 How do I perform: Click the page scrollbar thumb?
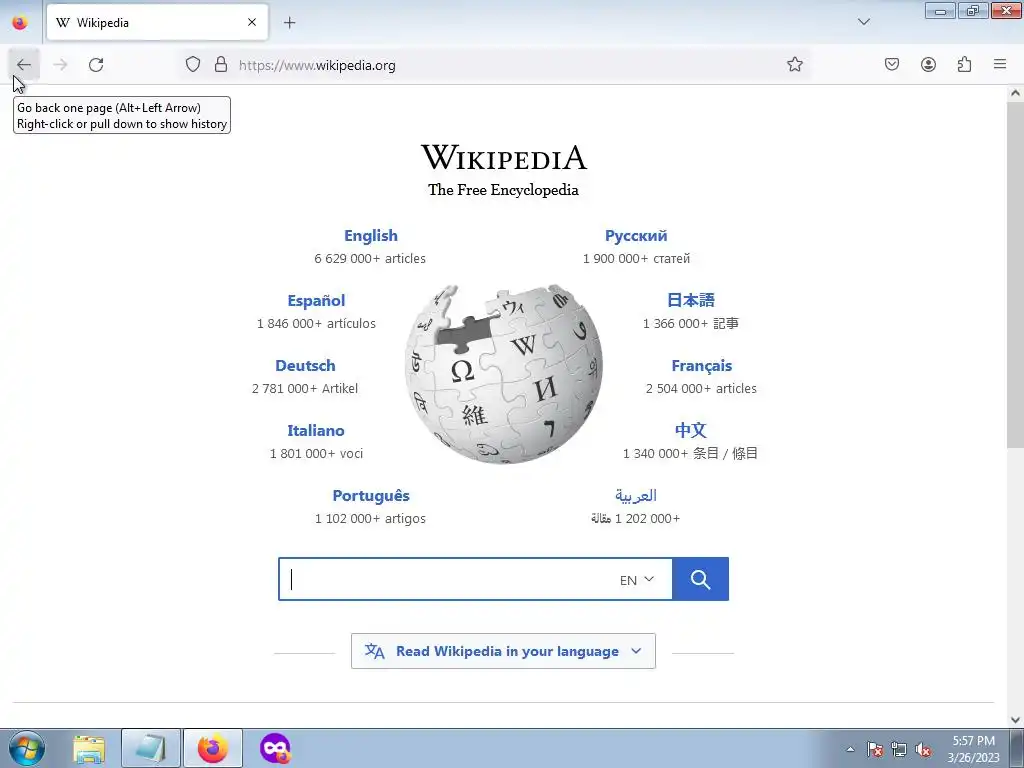pyautogui.click(x=1015, y=274)
